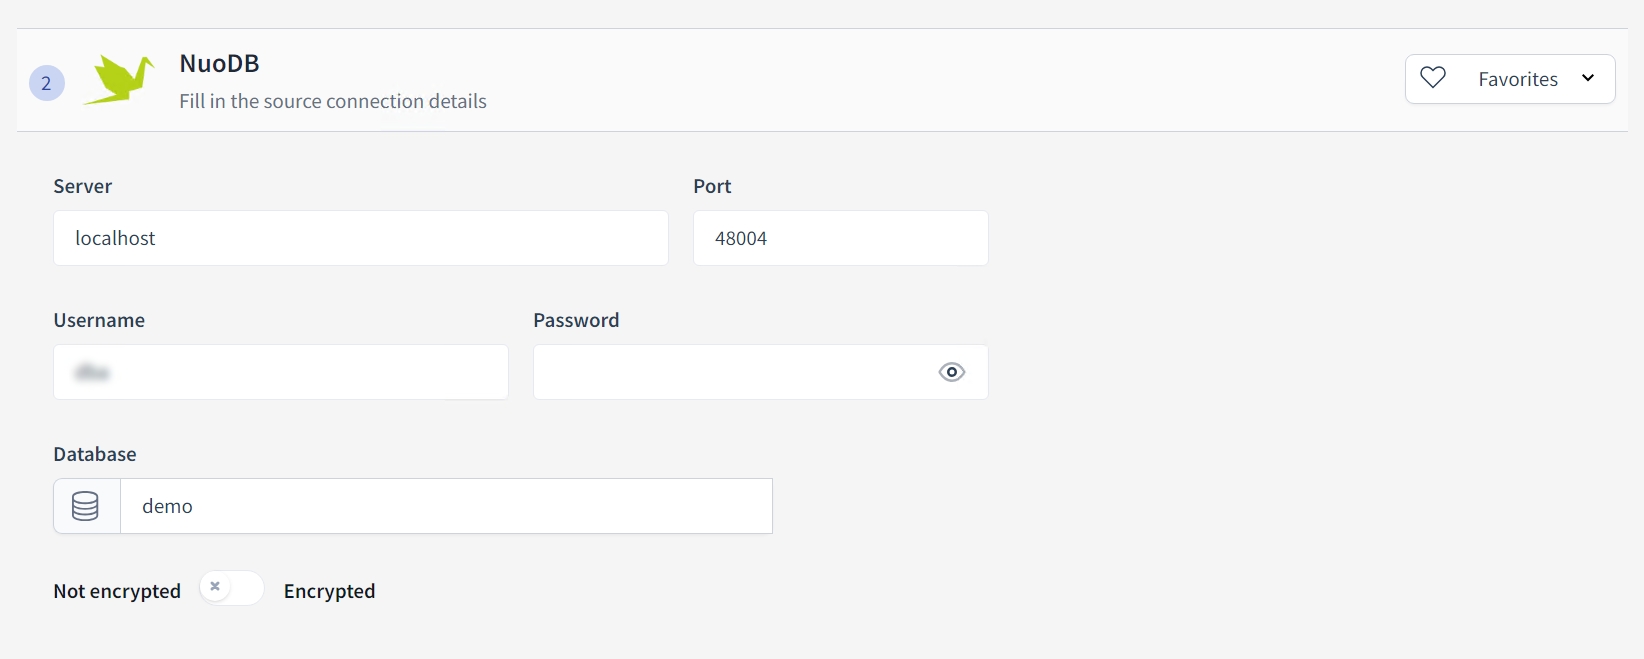The height and width of the screenshot is (659, 1644).
Task: Select the Encrypted option label
Action: [x=329, y=591]
